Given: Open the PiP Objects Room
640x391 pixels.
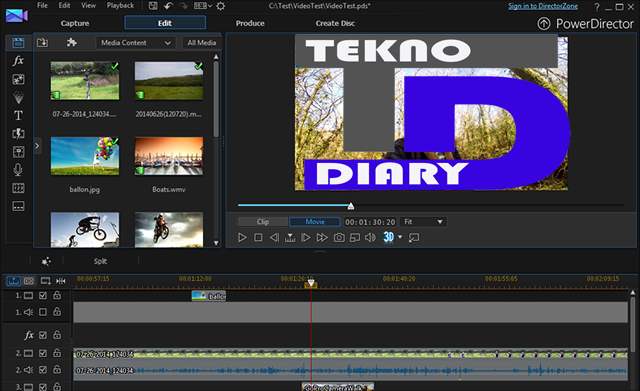Looking at the screenshot, I should [x=18, y=79].
